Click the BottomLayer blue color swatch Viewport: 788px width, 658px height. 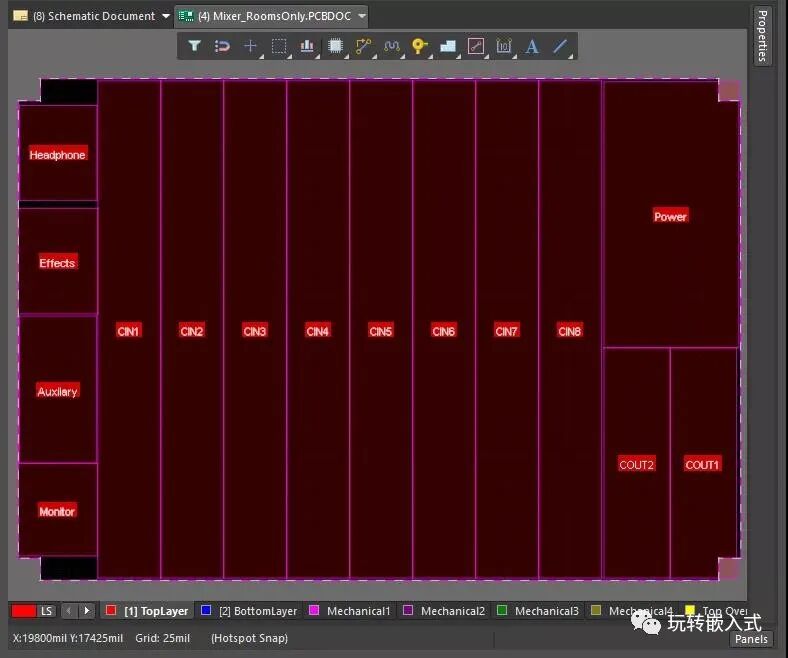(206, 610)
